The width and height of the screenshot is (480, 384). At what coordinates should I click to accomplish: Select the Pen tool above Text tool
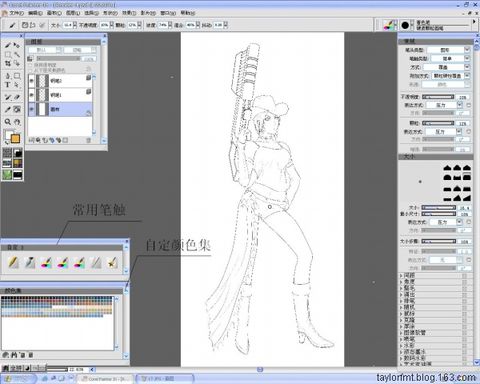click(x=8, y=76)
